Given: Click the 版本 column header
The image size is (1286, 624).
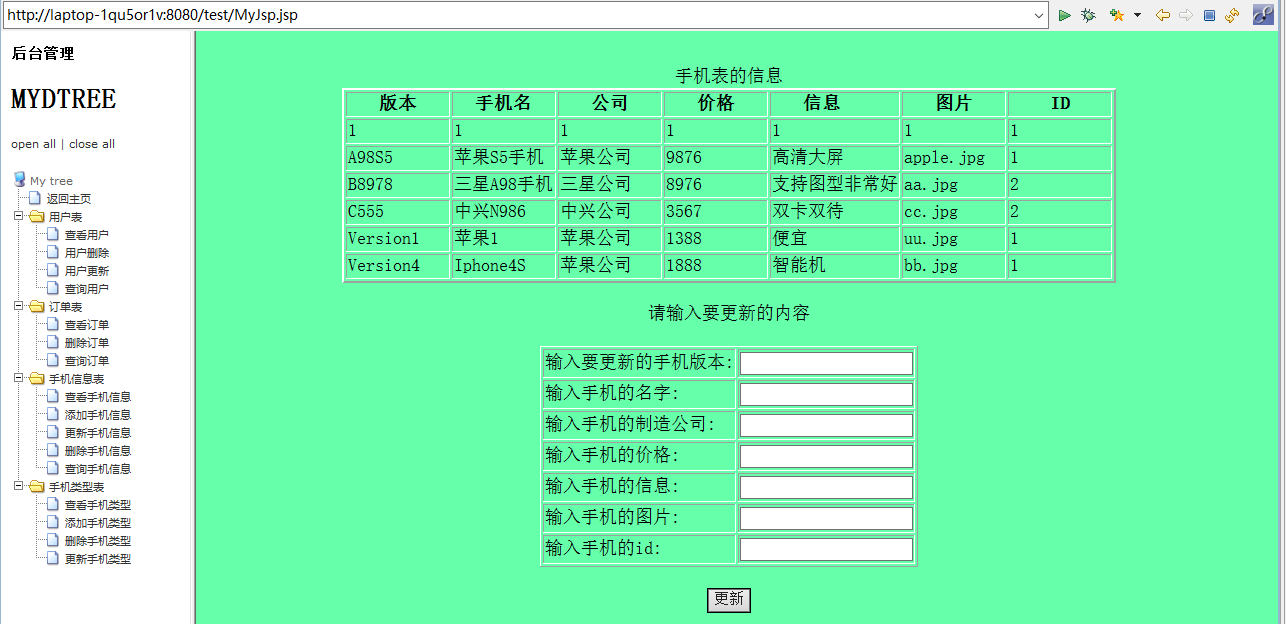Looking at the screenshot, I should (x=398, y=104).
